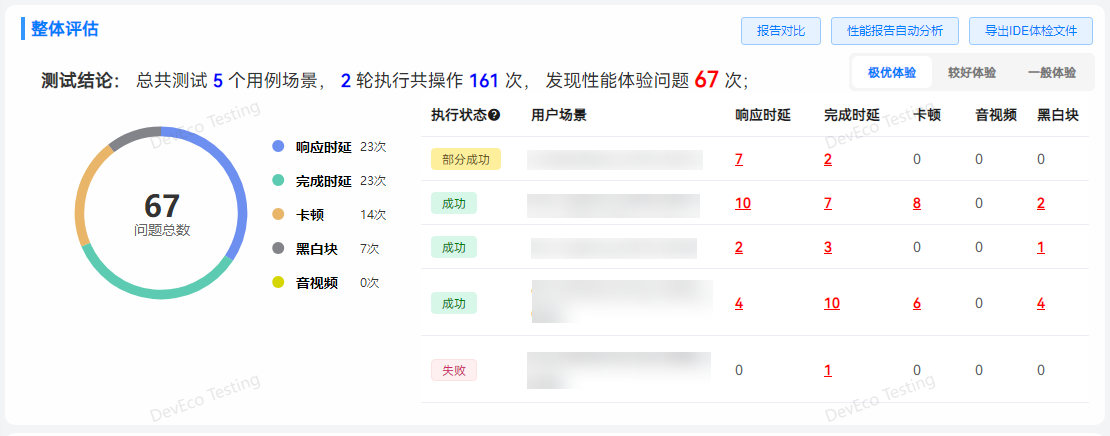Click the 部分成功 status tag
Image resolution: width=1110 pixels, height=436 pixels.
click(465, 159)
